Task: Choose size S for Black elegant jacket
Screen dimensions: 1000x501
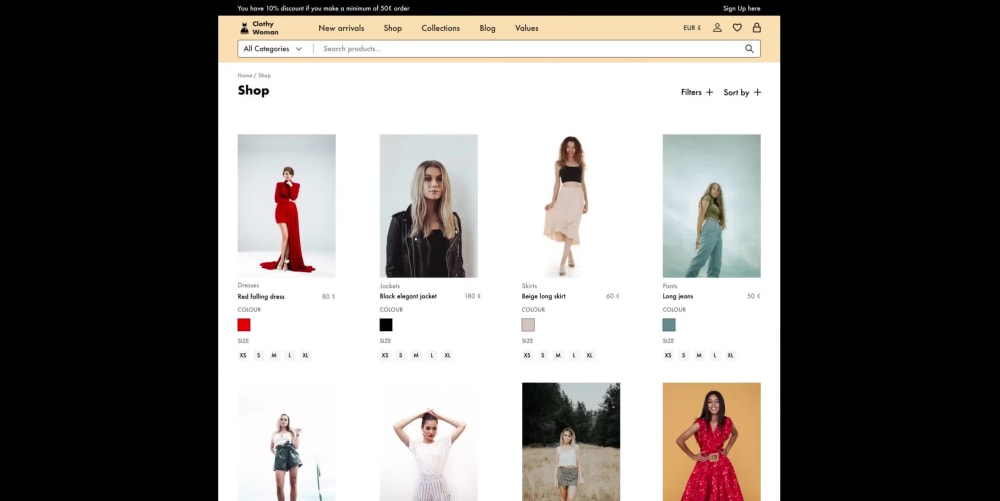Action: [401, 356]
